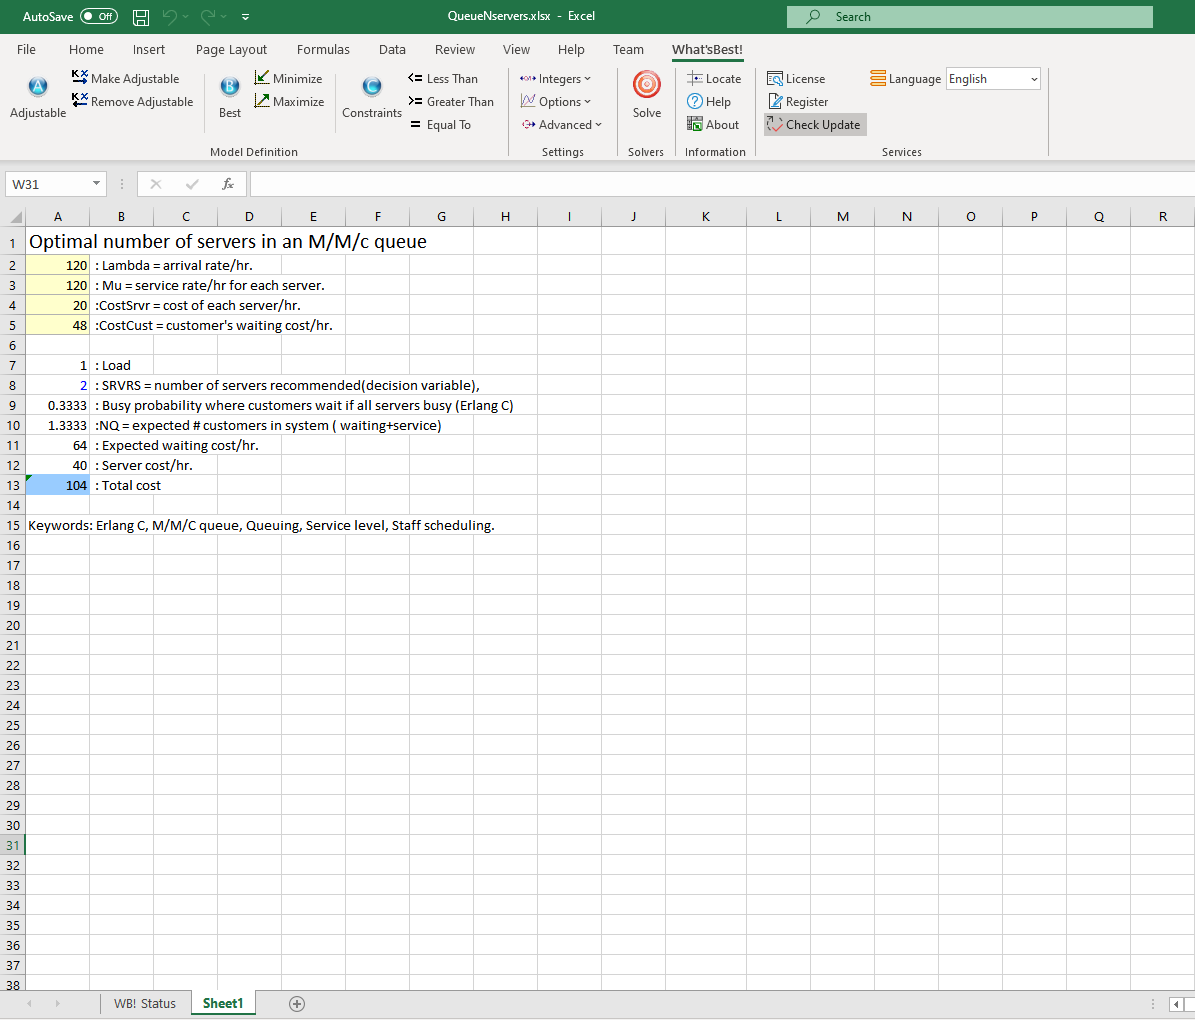
Task: Expand the Integers dropdown
Action: pyautogui.click(x=556, y=79)
